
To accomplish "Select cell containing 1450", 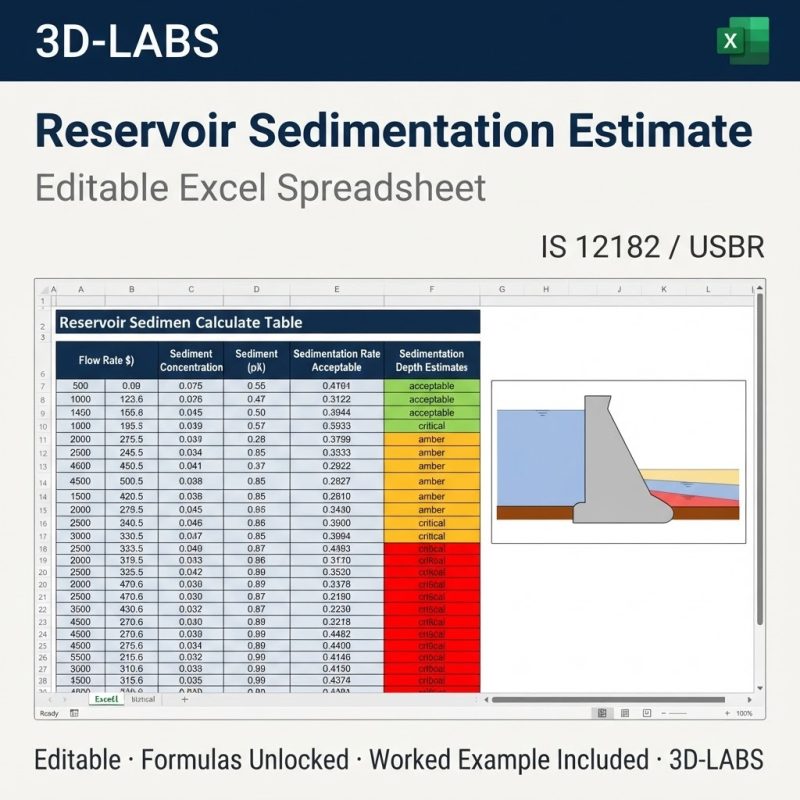I will coord(81,413).
